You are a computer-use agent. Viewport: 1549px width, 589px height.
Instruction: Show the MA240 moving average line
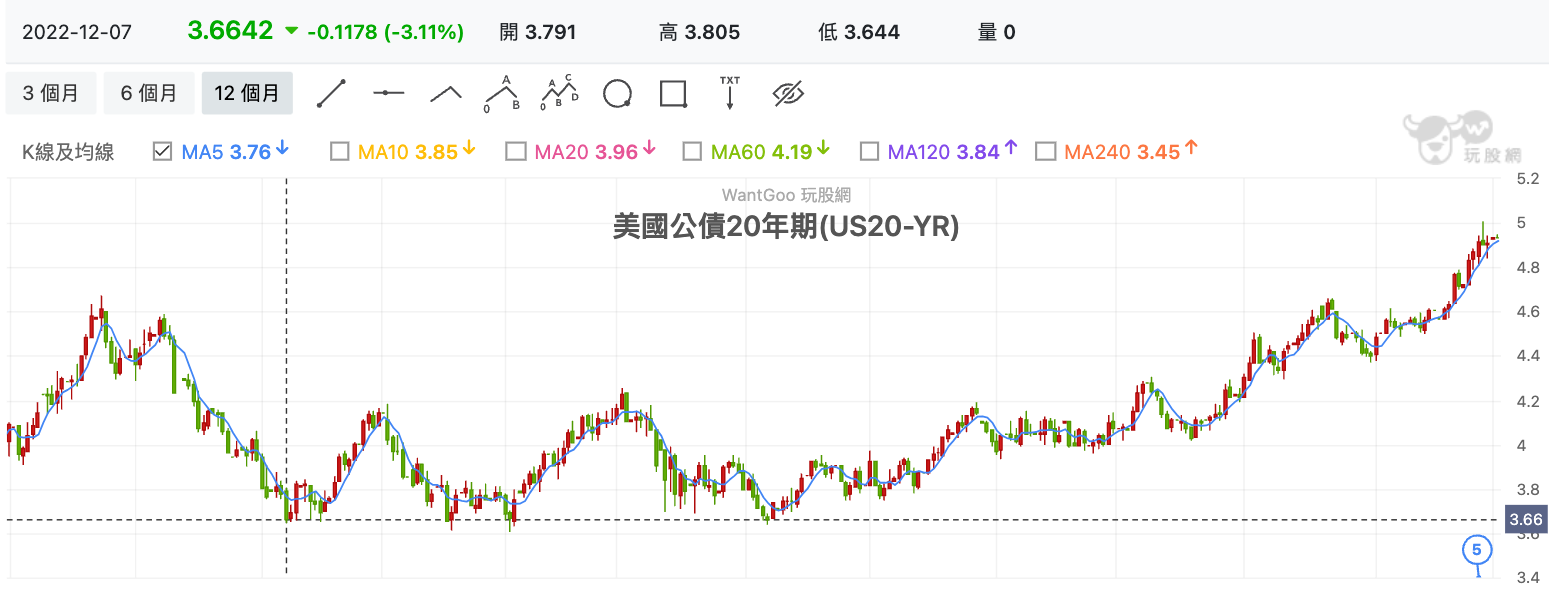(1046, 152)
